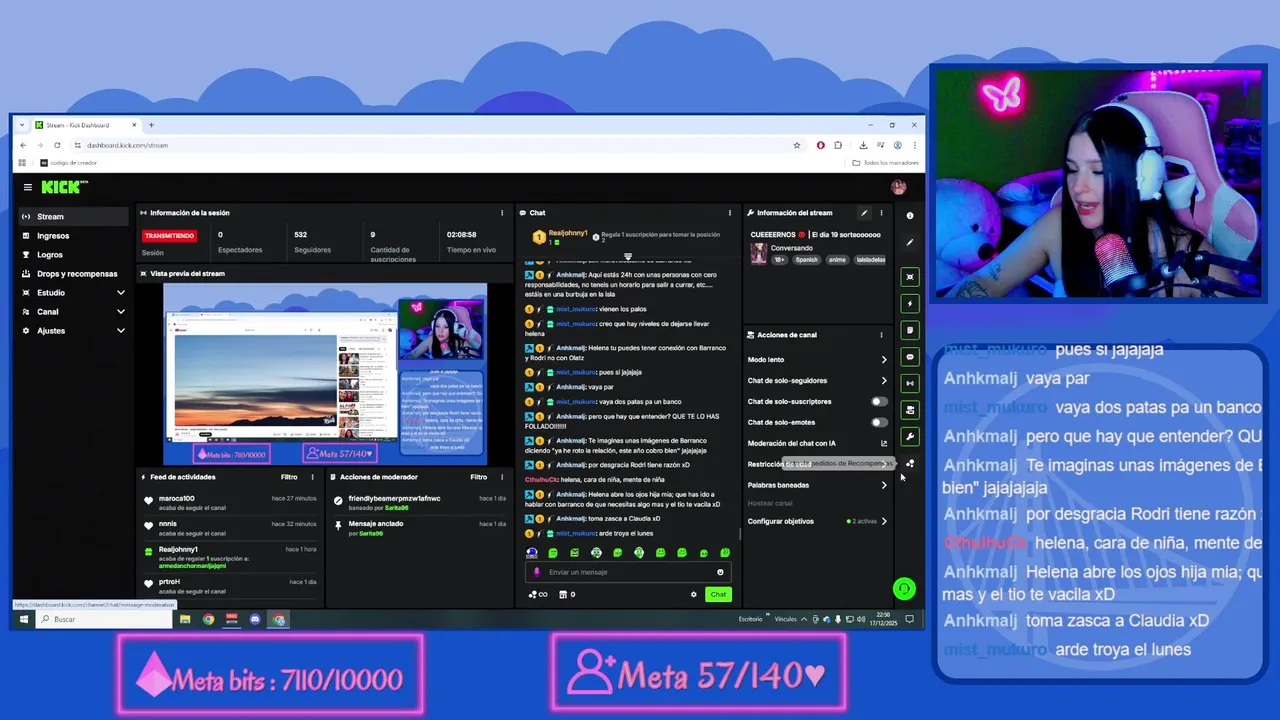The height and width of the screenshot is (720, 1280).
Task: Open Palabras baneadas list
Action: (x=817, y=485)
